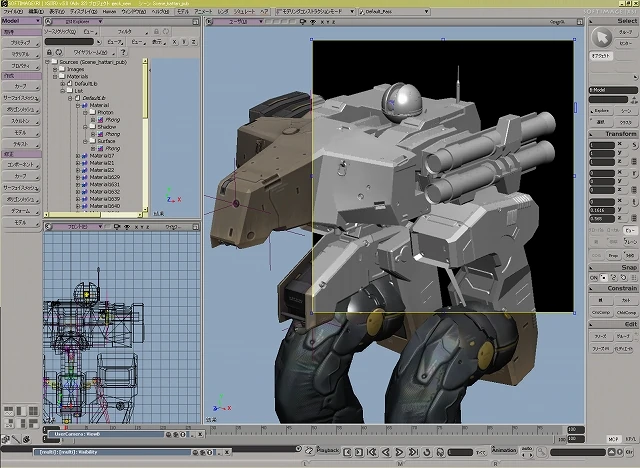
Task: Toggle the Snap ON button
Action: click(593, 277)
